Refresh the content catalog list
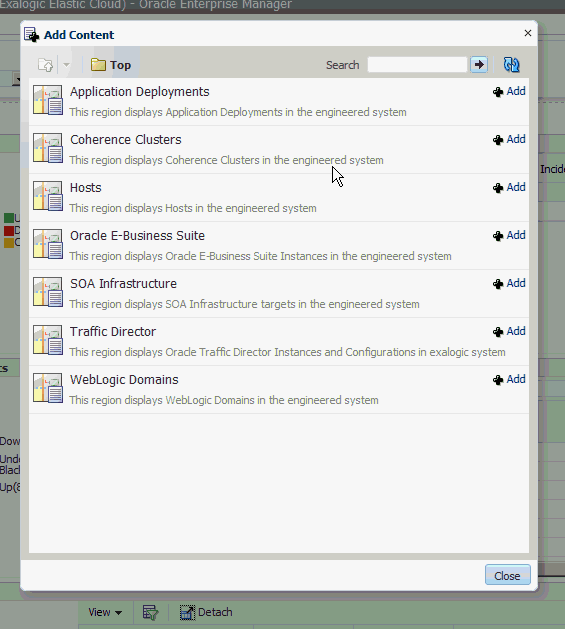 pyautogui.click(x=511, y=65)
